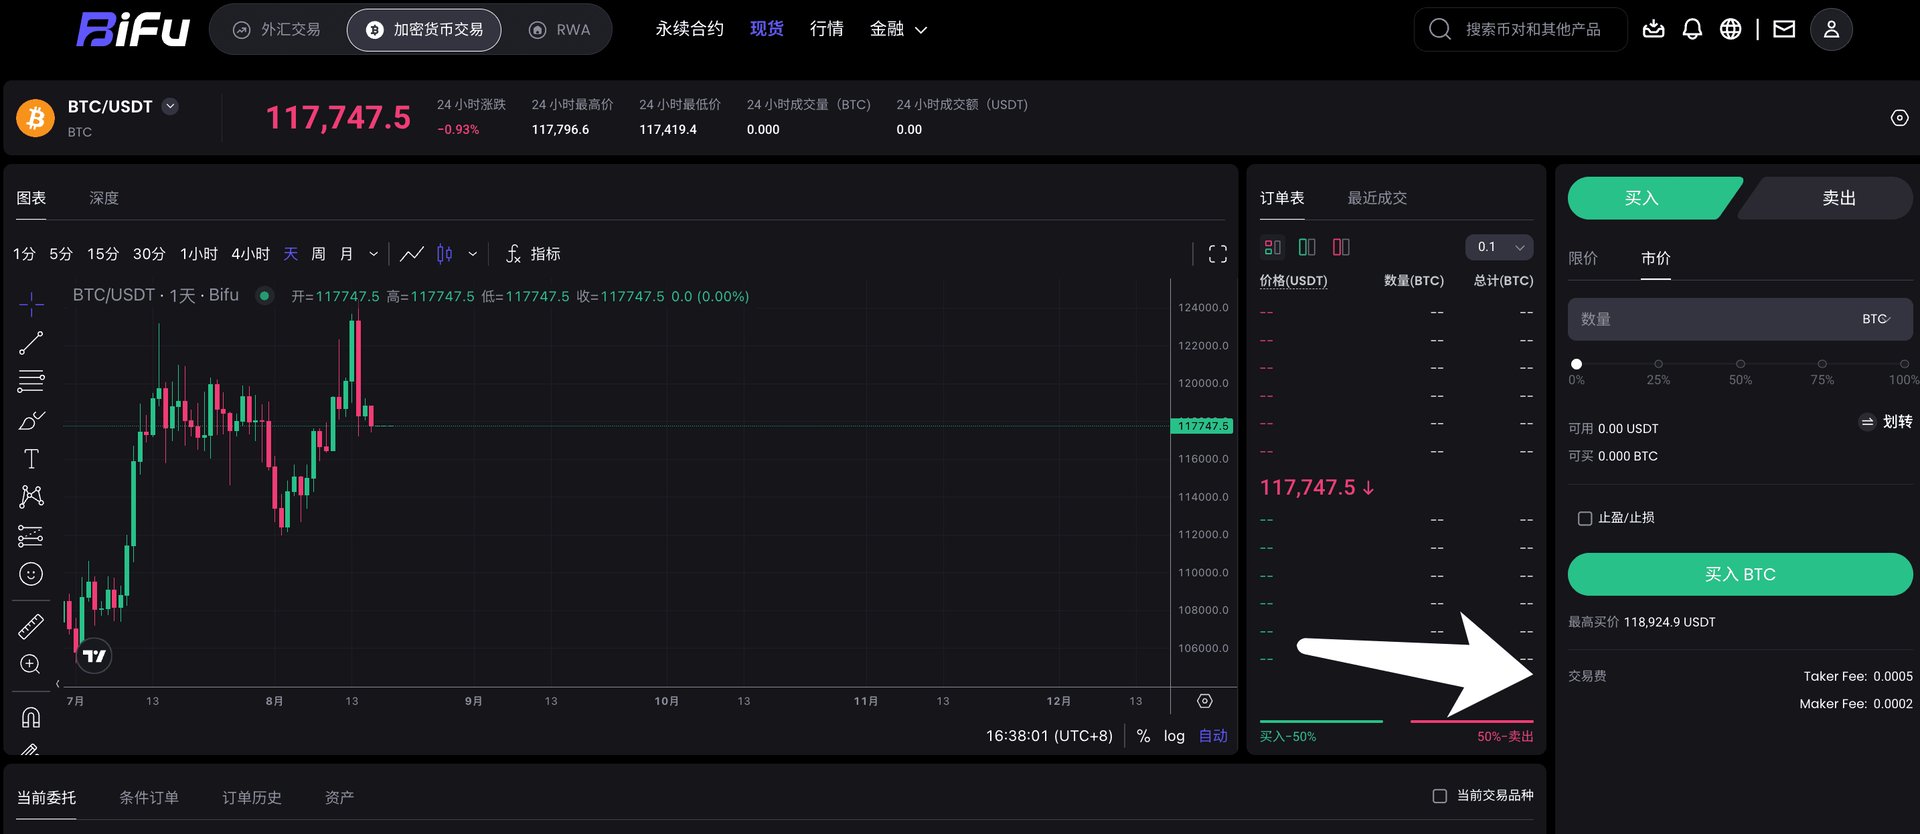Select the brush drawing tool
This screenshot has width=1920, height=834.
pos(31,420)
